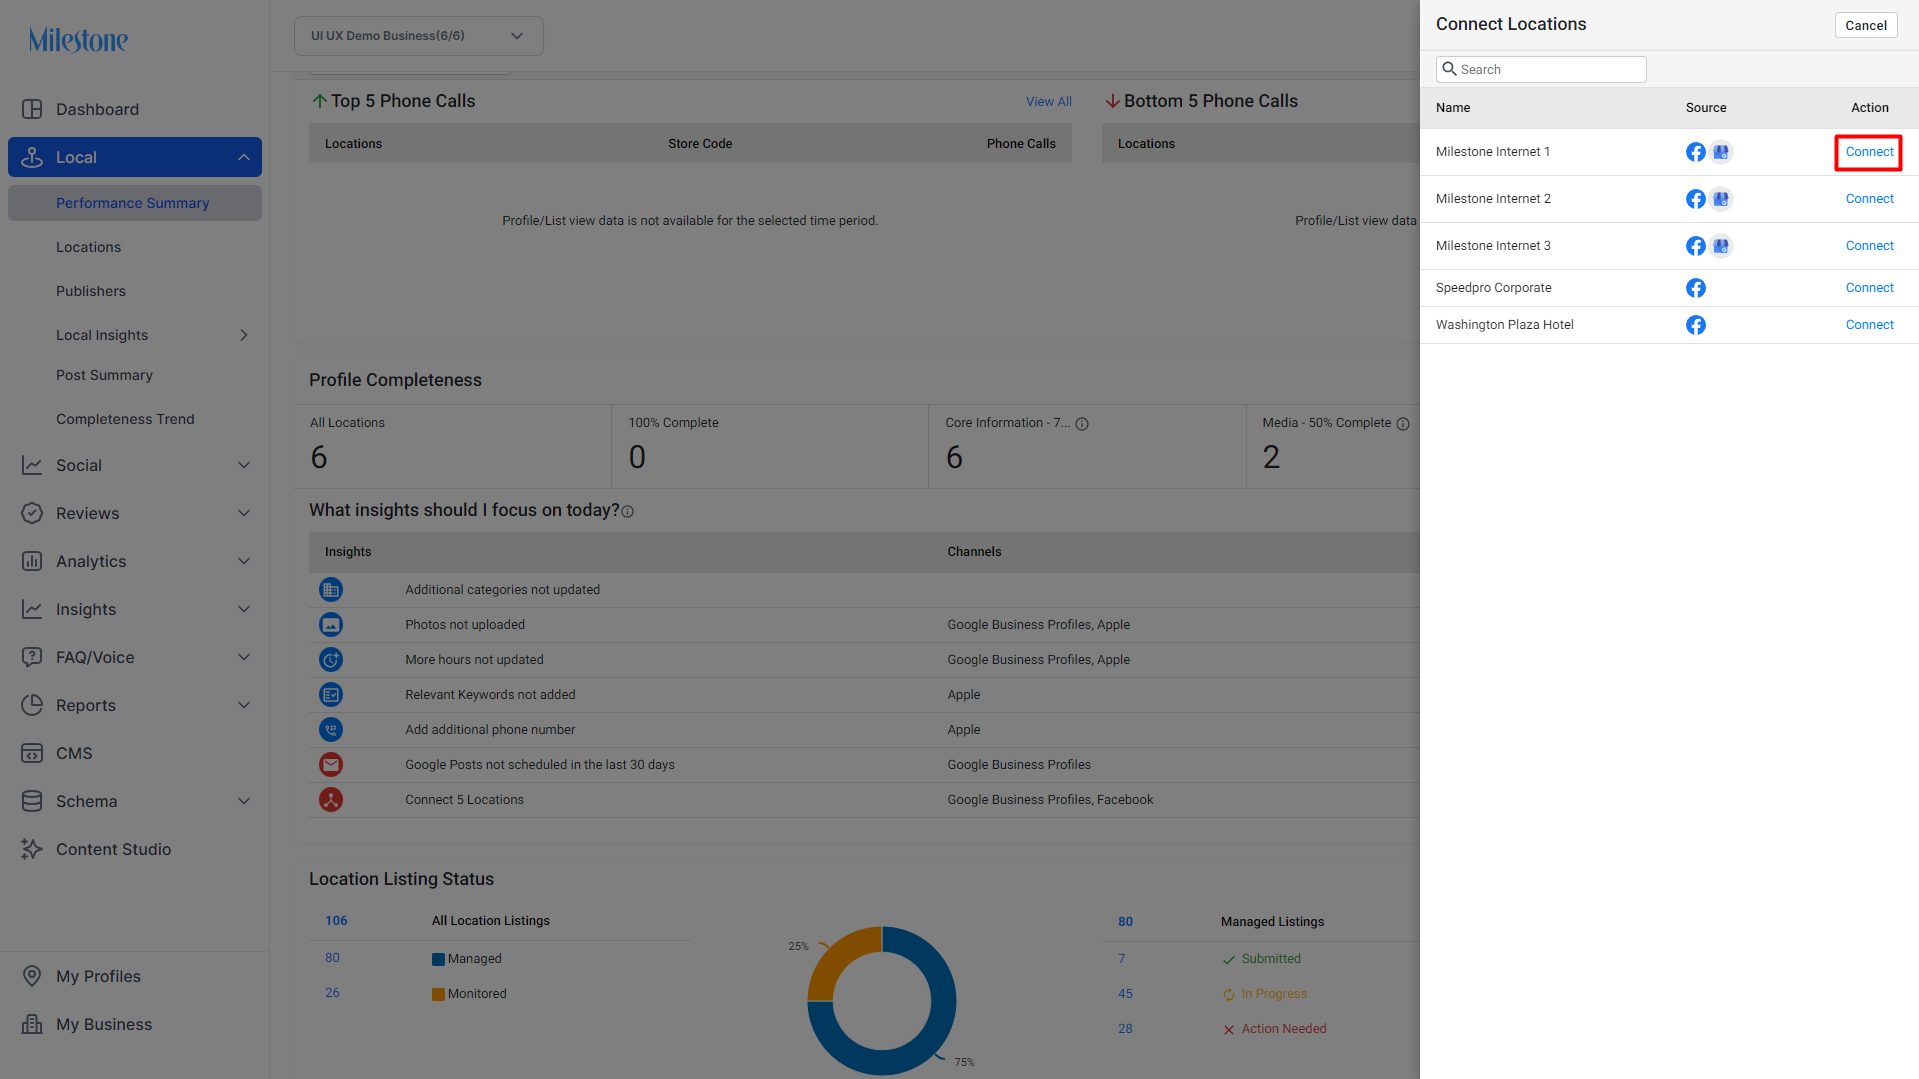Expand the Social menu section
The image size is (1919, 1079).
135,465
